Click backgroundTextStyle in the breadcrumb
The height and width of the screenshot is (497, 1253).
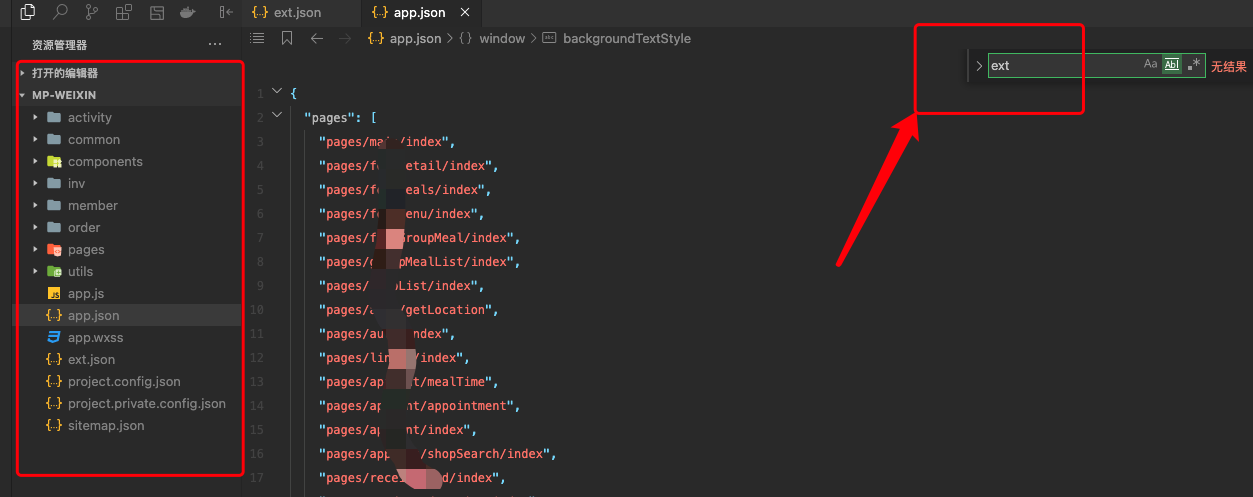627,38
